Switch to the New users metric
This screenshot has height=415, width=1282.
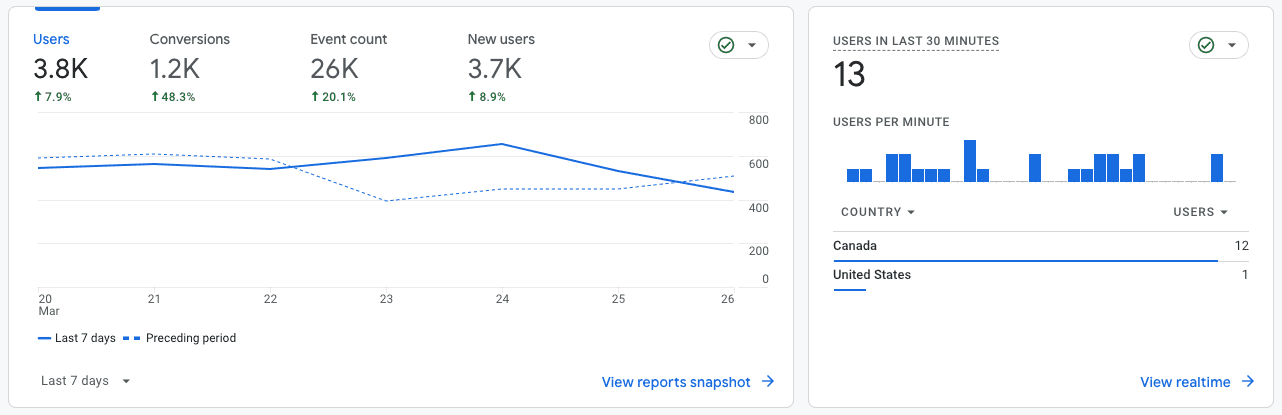click(x=501, y=40)
